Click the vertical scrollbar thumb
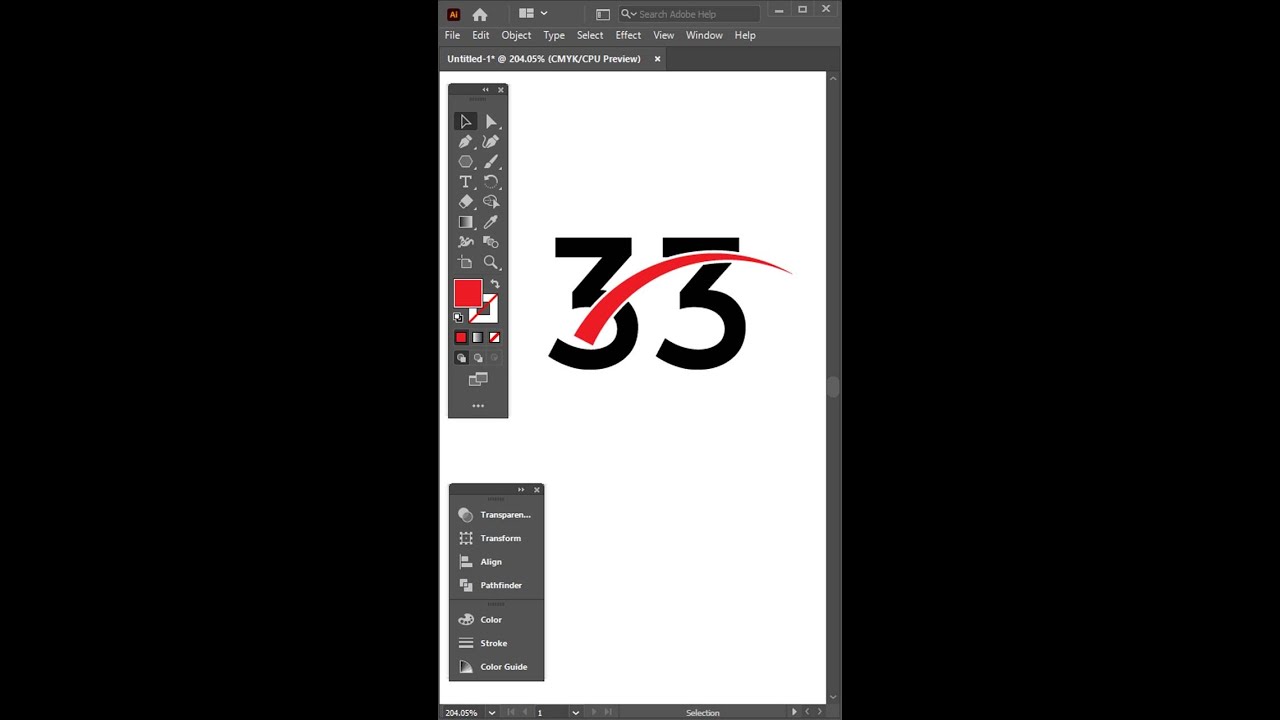This screenshot has height=720, width=1280. [x=833, y=387]
